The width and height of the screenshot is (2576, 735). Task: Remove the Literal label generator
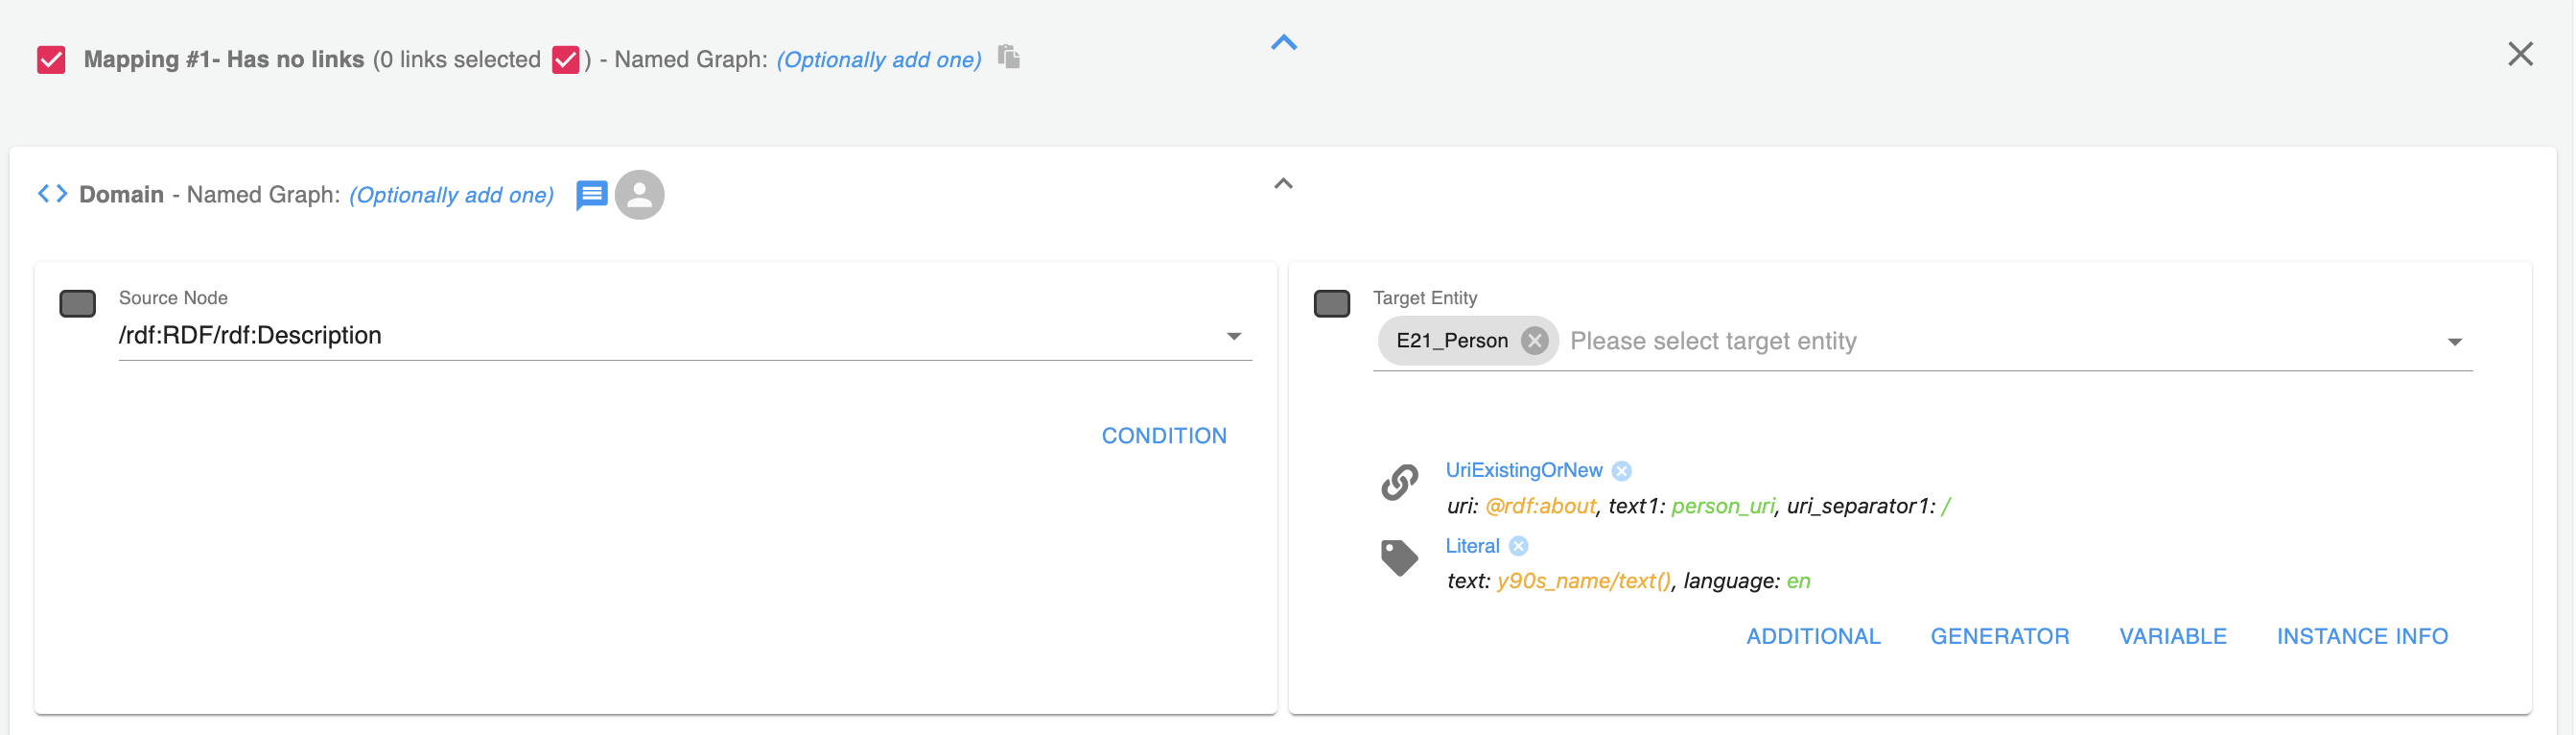point(1518,546)
